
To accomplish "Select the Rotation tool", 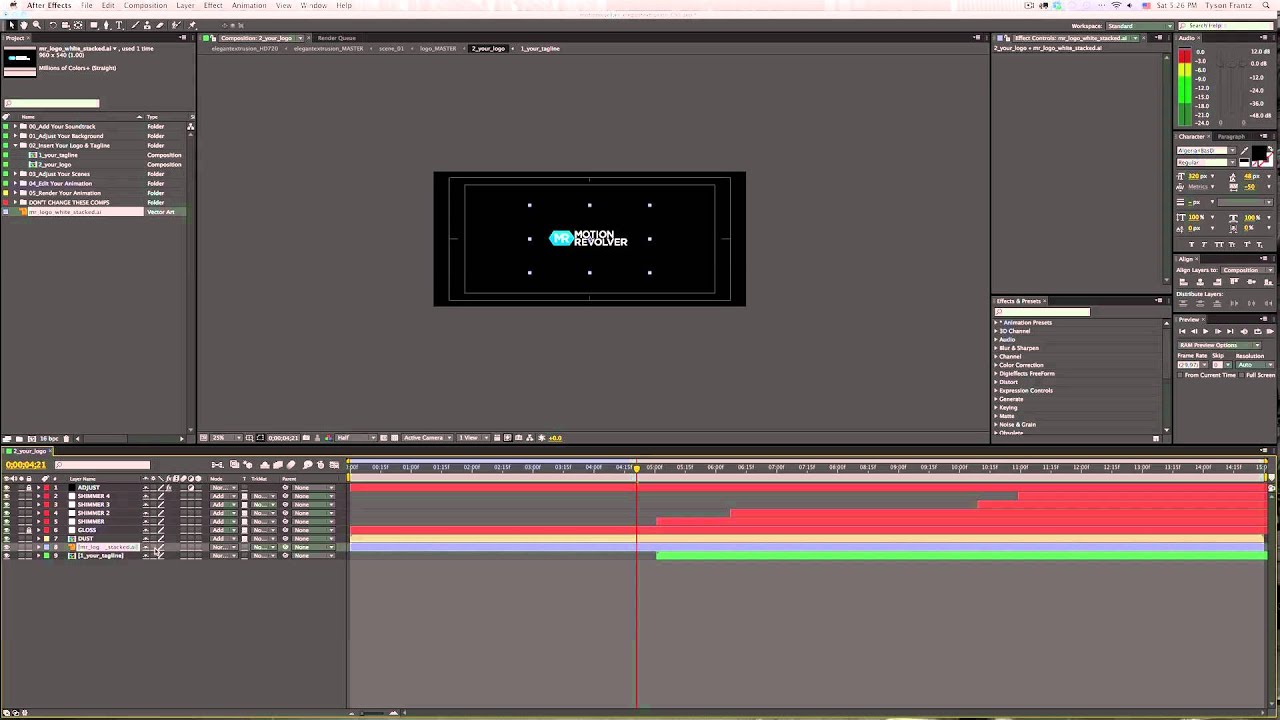I will pyautogui.click(x=53, y=25).
